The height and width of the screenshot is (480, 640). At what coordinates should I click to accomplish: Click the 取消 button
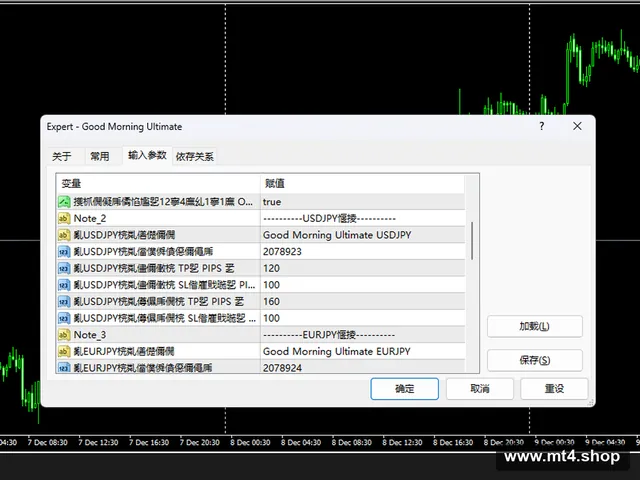click(x=480, y=389)
